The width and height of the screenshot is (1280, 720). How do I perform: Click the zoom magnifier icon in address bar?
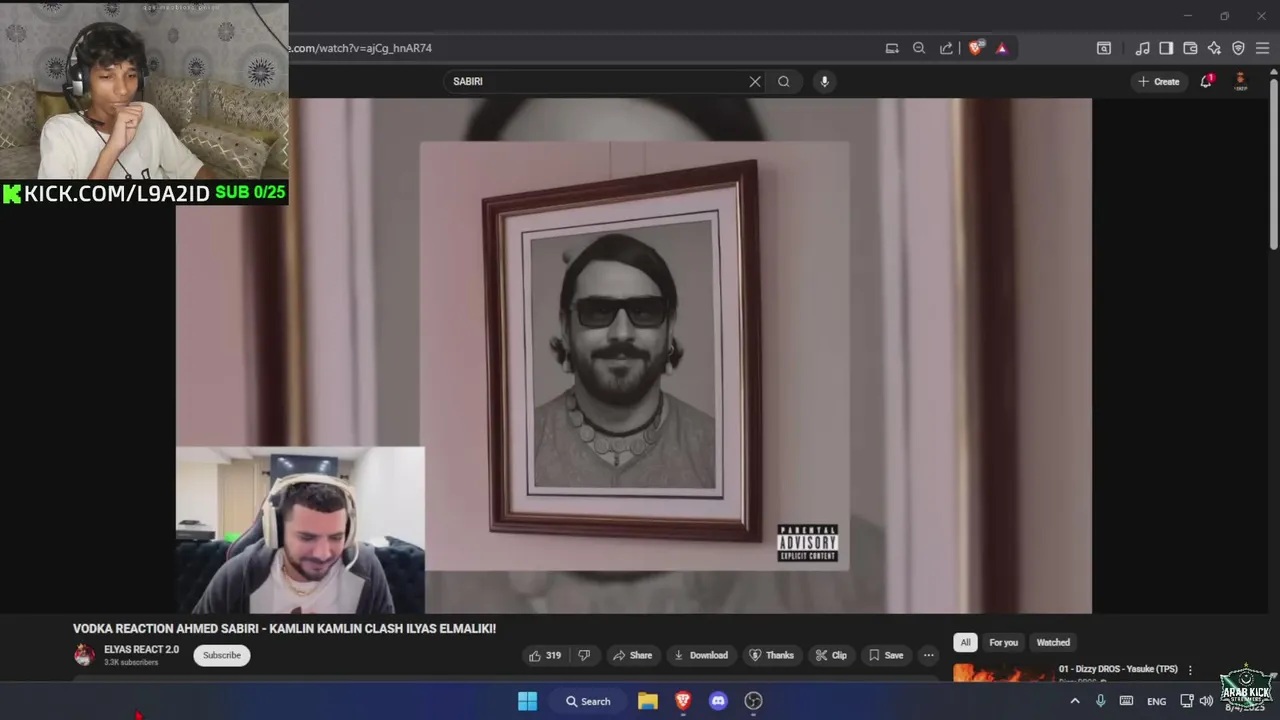point(919,48)
